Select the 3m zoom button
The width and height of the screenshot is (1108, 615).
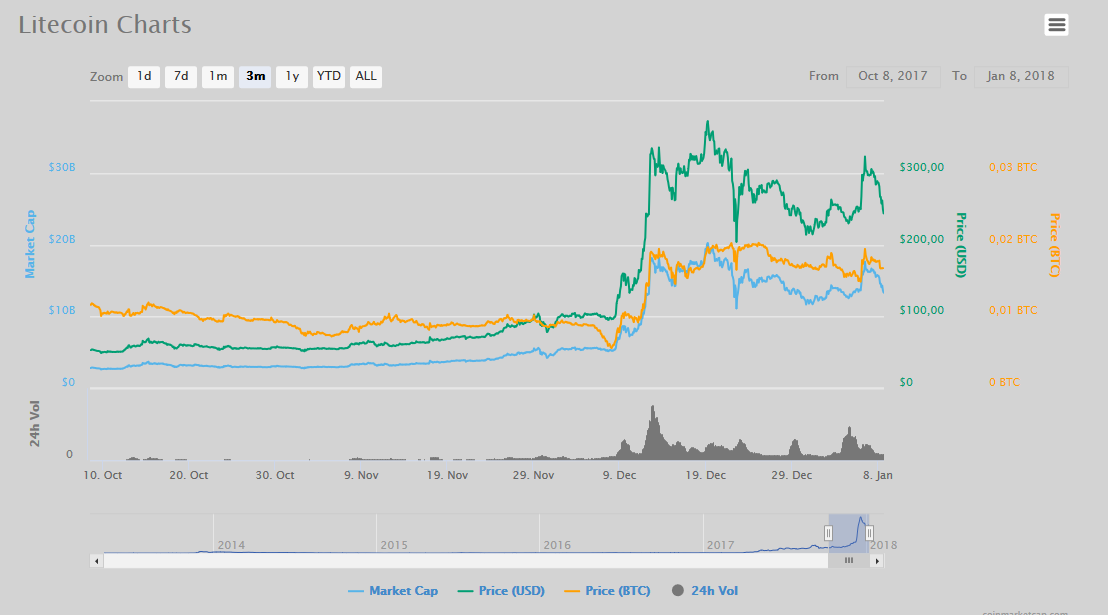tap(255, 76)
